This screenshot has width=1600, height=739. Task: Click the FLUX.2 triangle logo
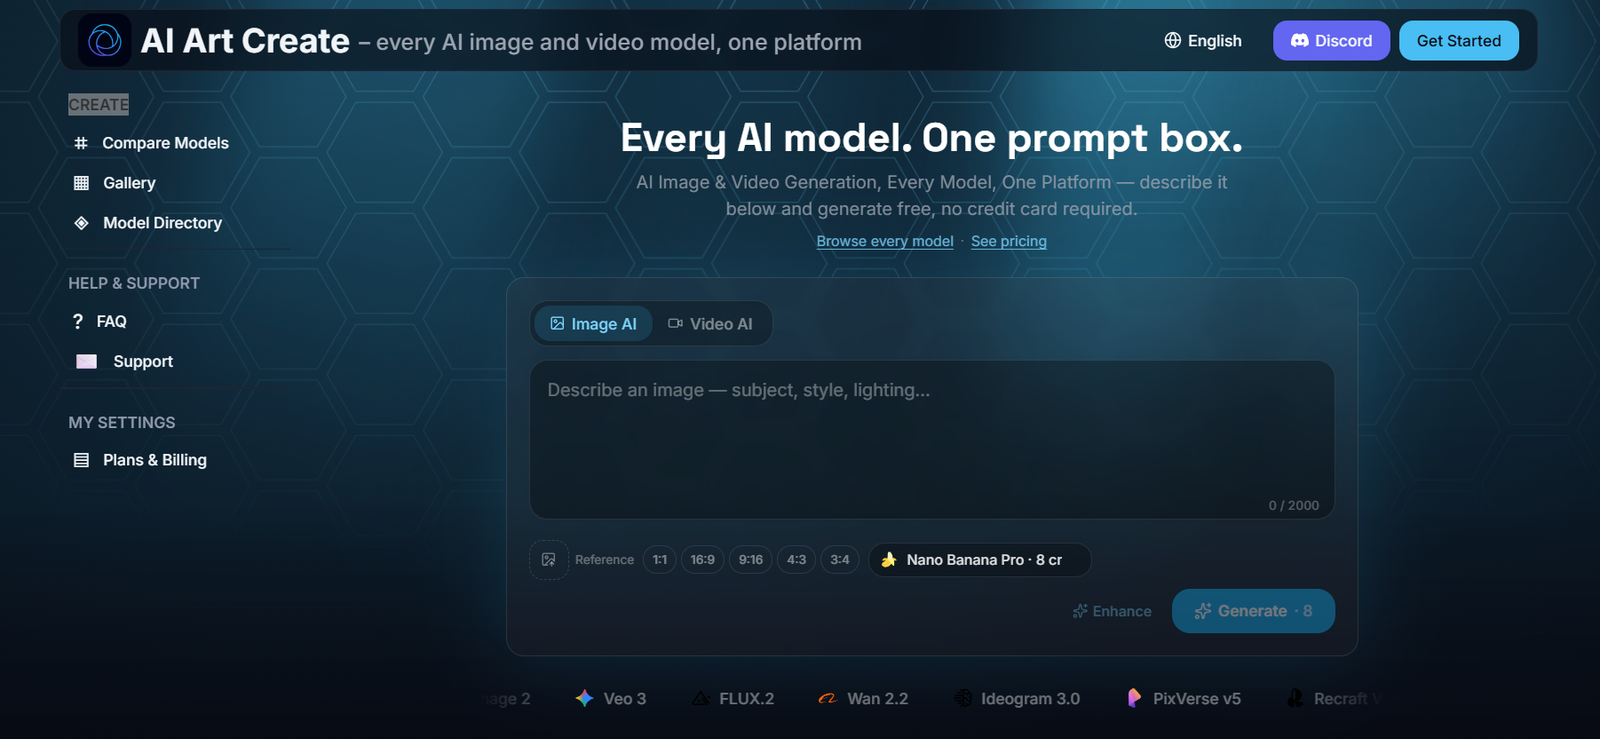coord(701,698)
